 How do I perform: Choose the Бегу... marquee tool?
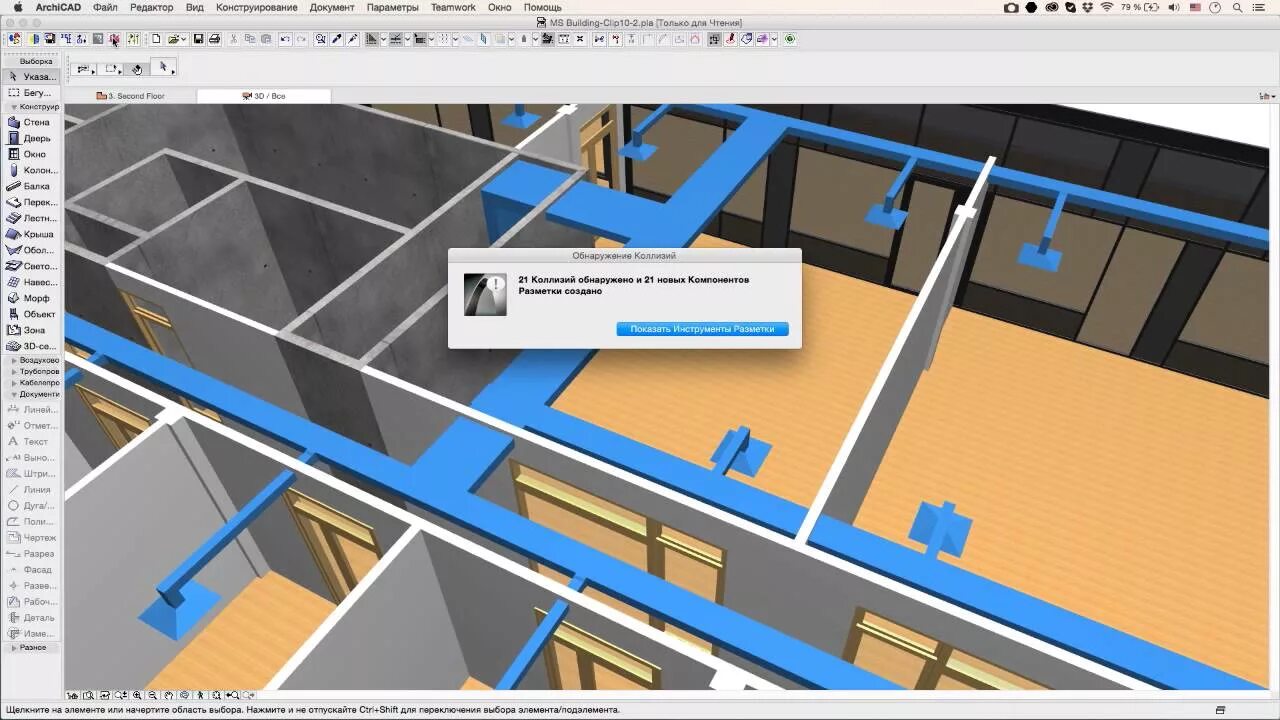[x=31, y=92]
